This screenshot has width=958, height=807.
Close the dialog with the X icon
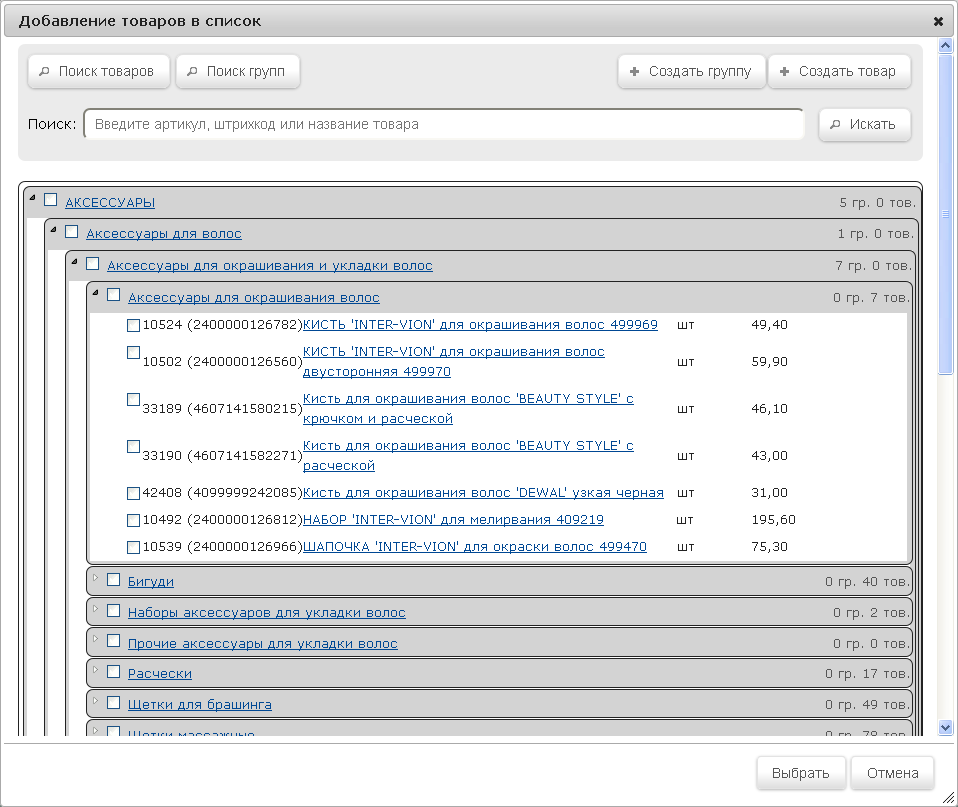pos(938,21)
